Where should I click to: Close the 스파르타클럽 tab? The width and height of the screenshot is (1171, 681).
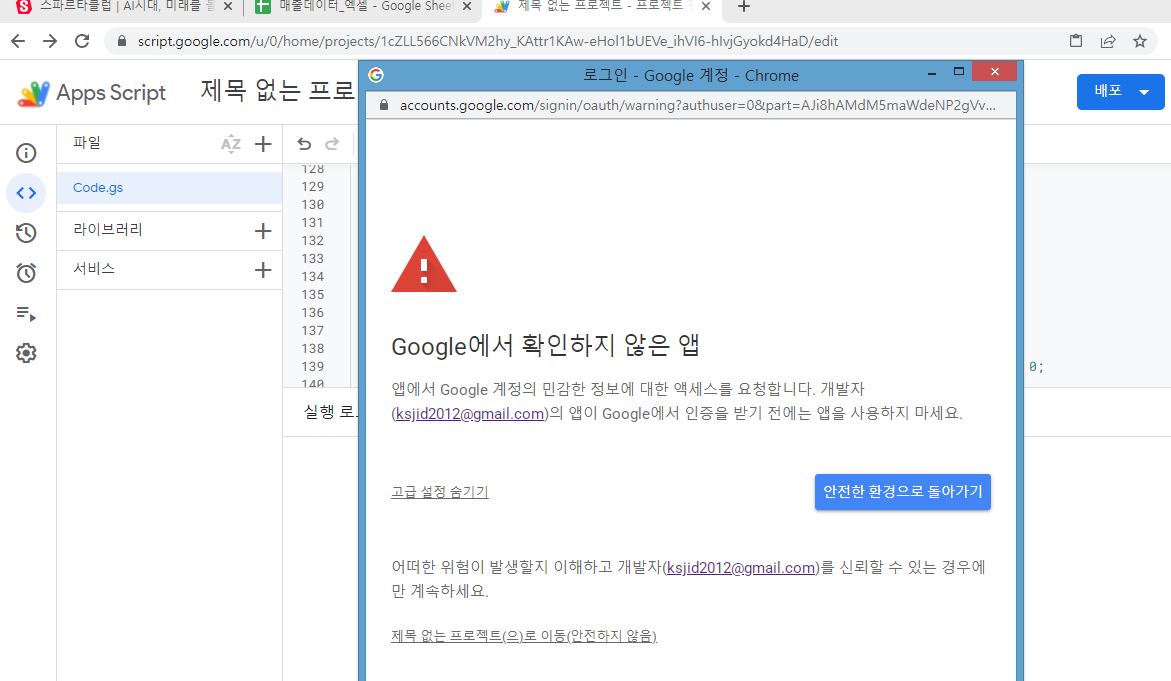[x=228, y=6]
